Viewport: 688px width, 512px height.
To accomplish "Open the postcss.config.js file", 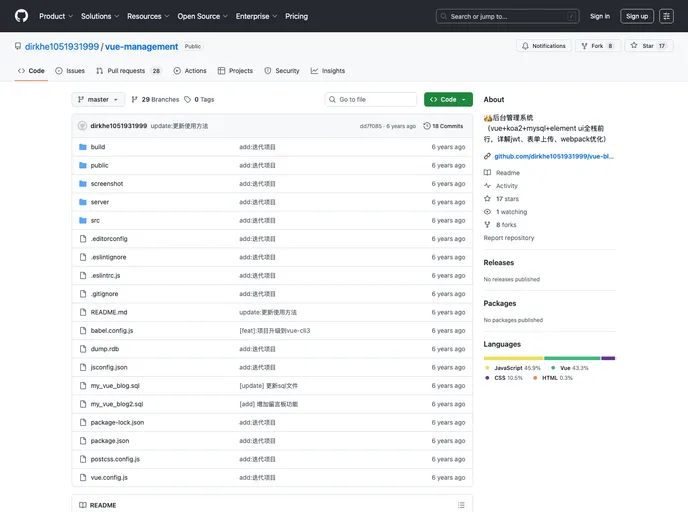I will pos(115,459).
